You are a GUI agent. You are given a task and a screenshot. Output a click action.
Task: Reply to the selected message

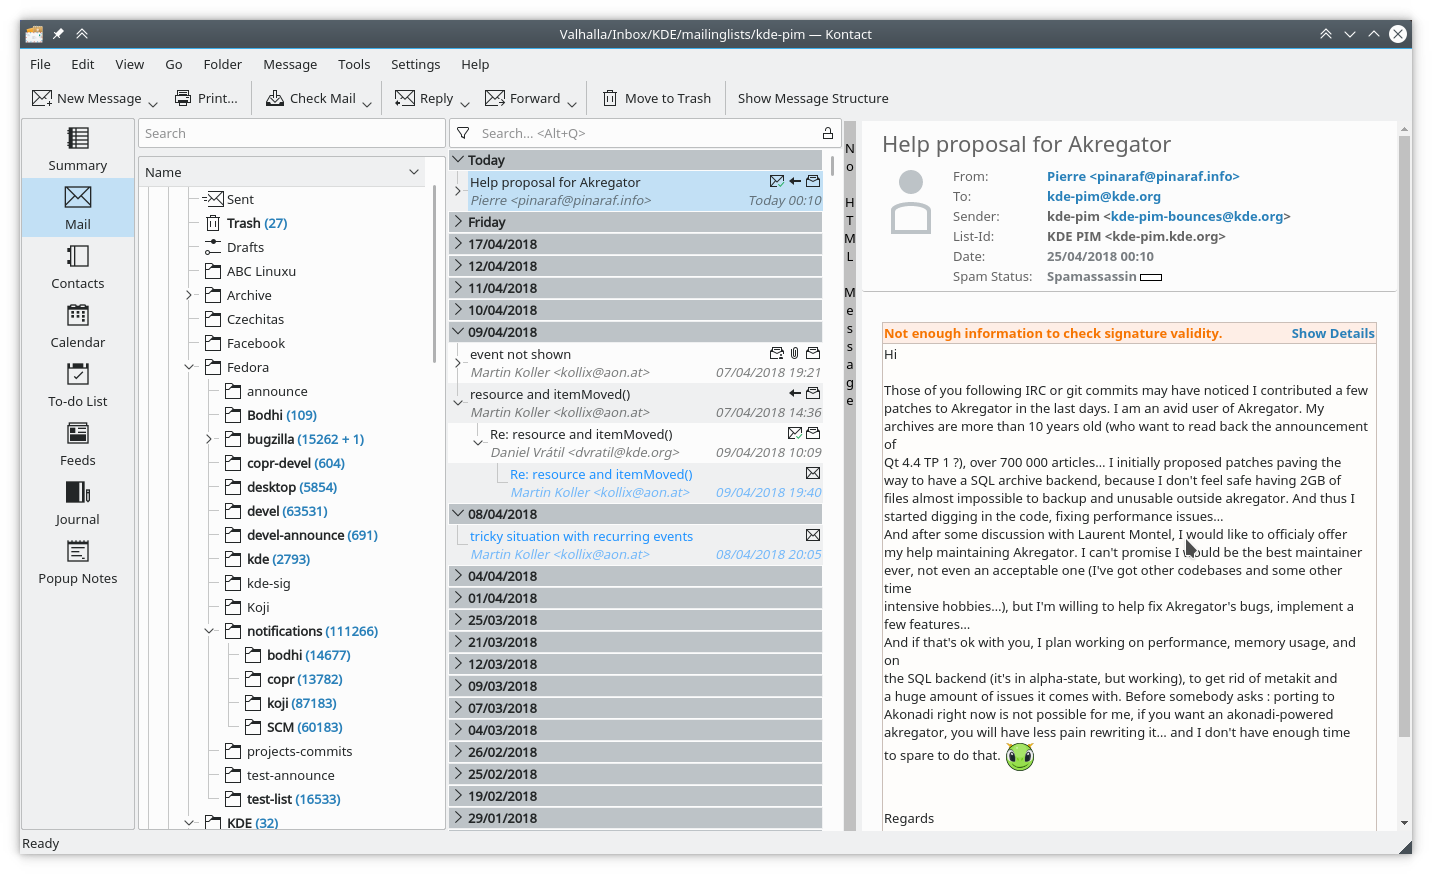point(424,98)
